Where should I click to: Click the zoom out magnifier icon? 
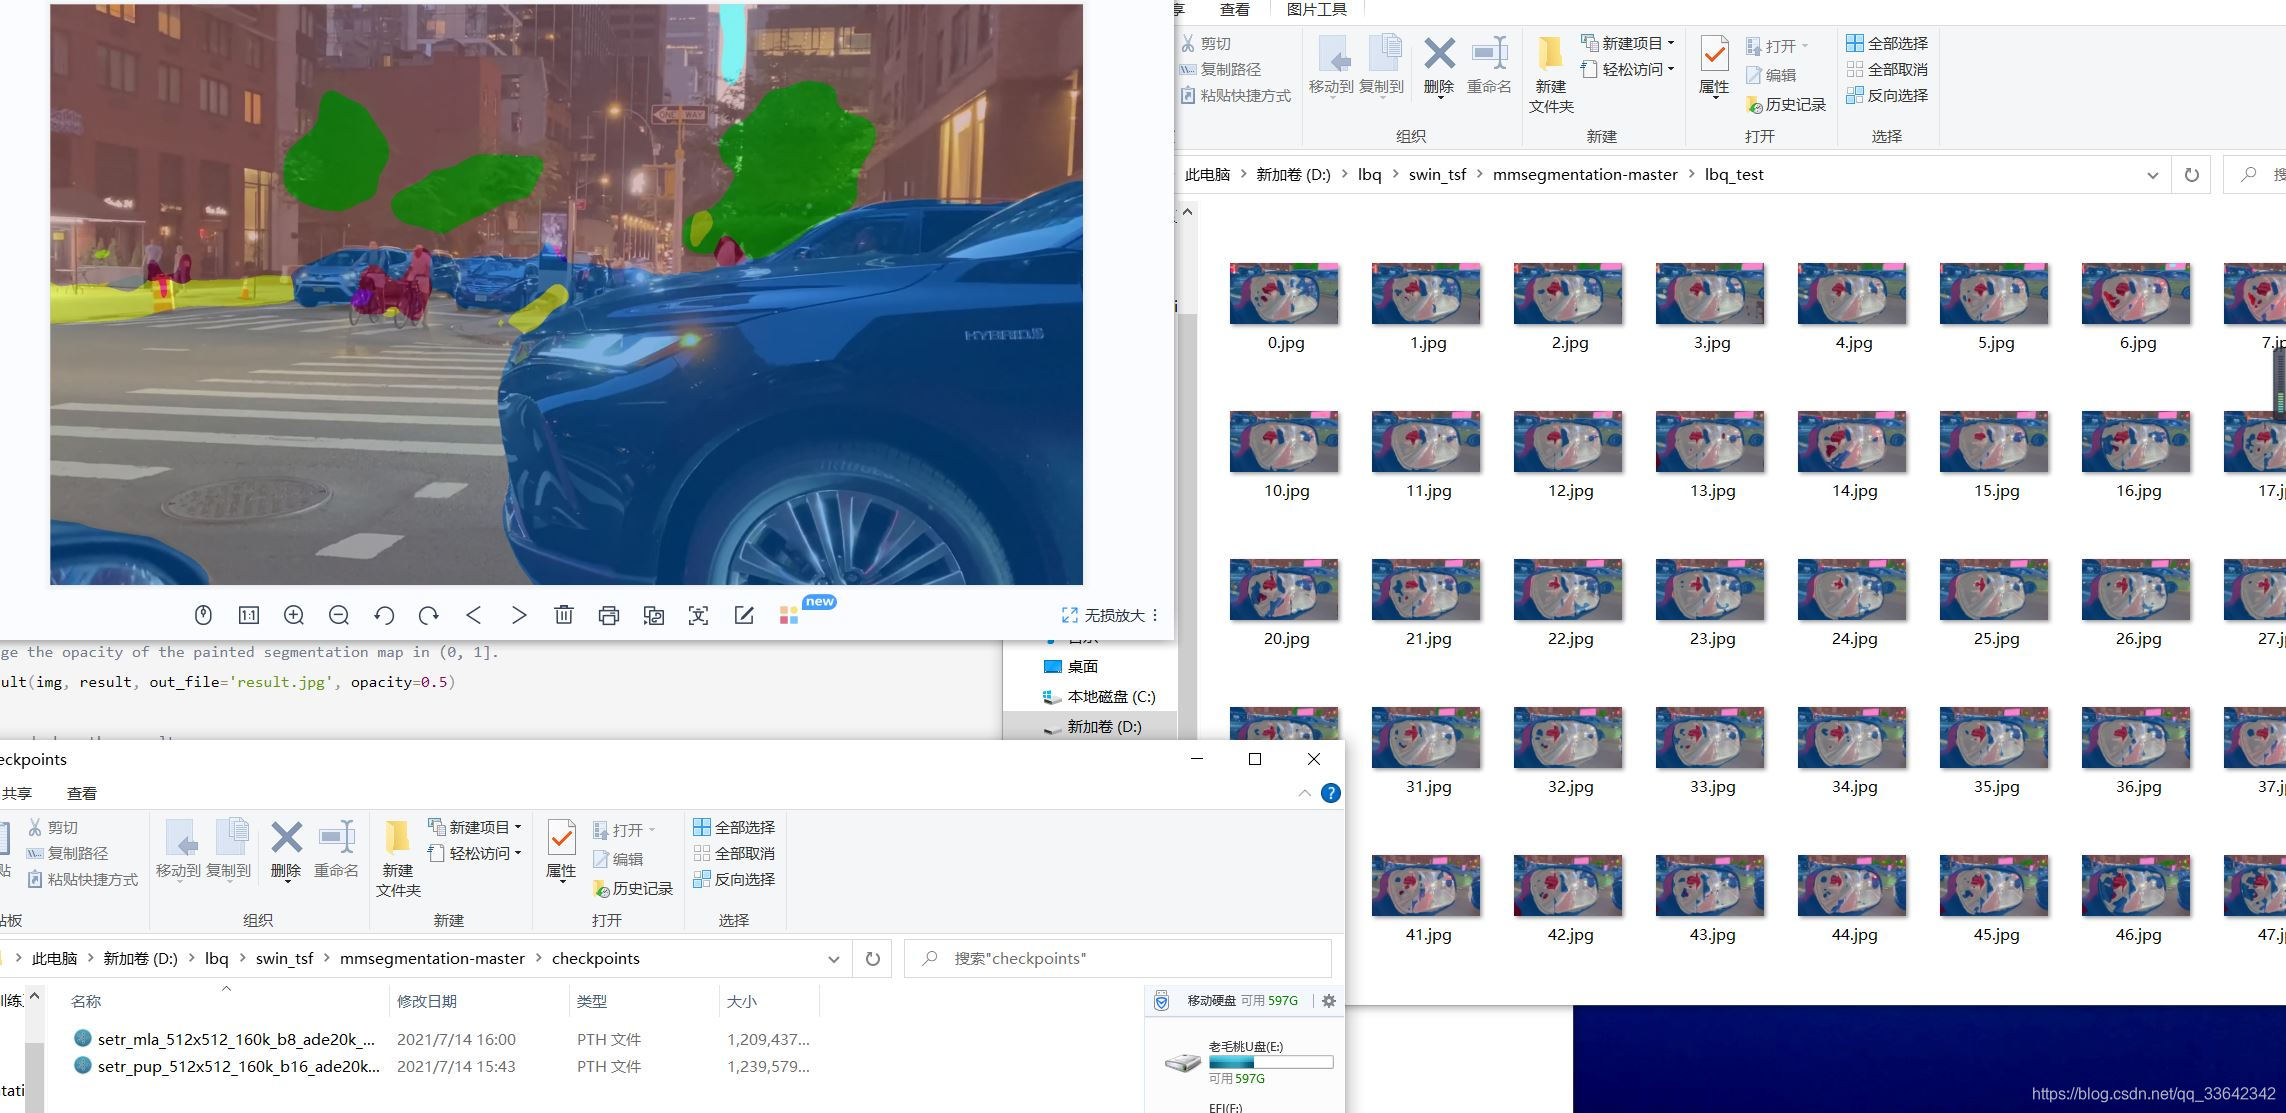pyautogui.click(x=339, y=615)
